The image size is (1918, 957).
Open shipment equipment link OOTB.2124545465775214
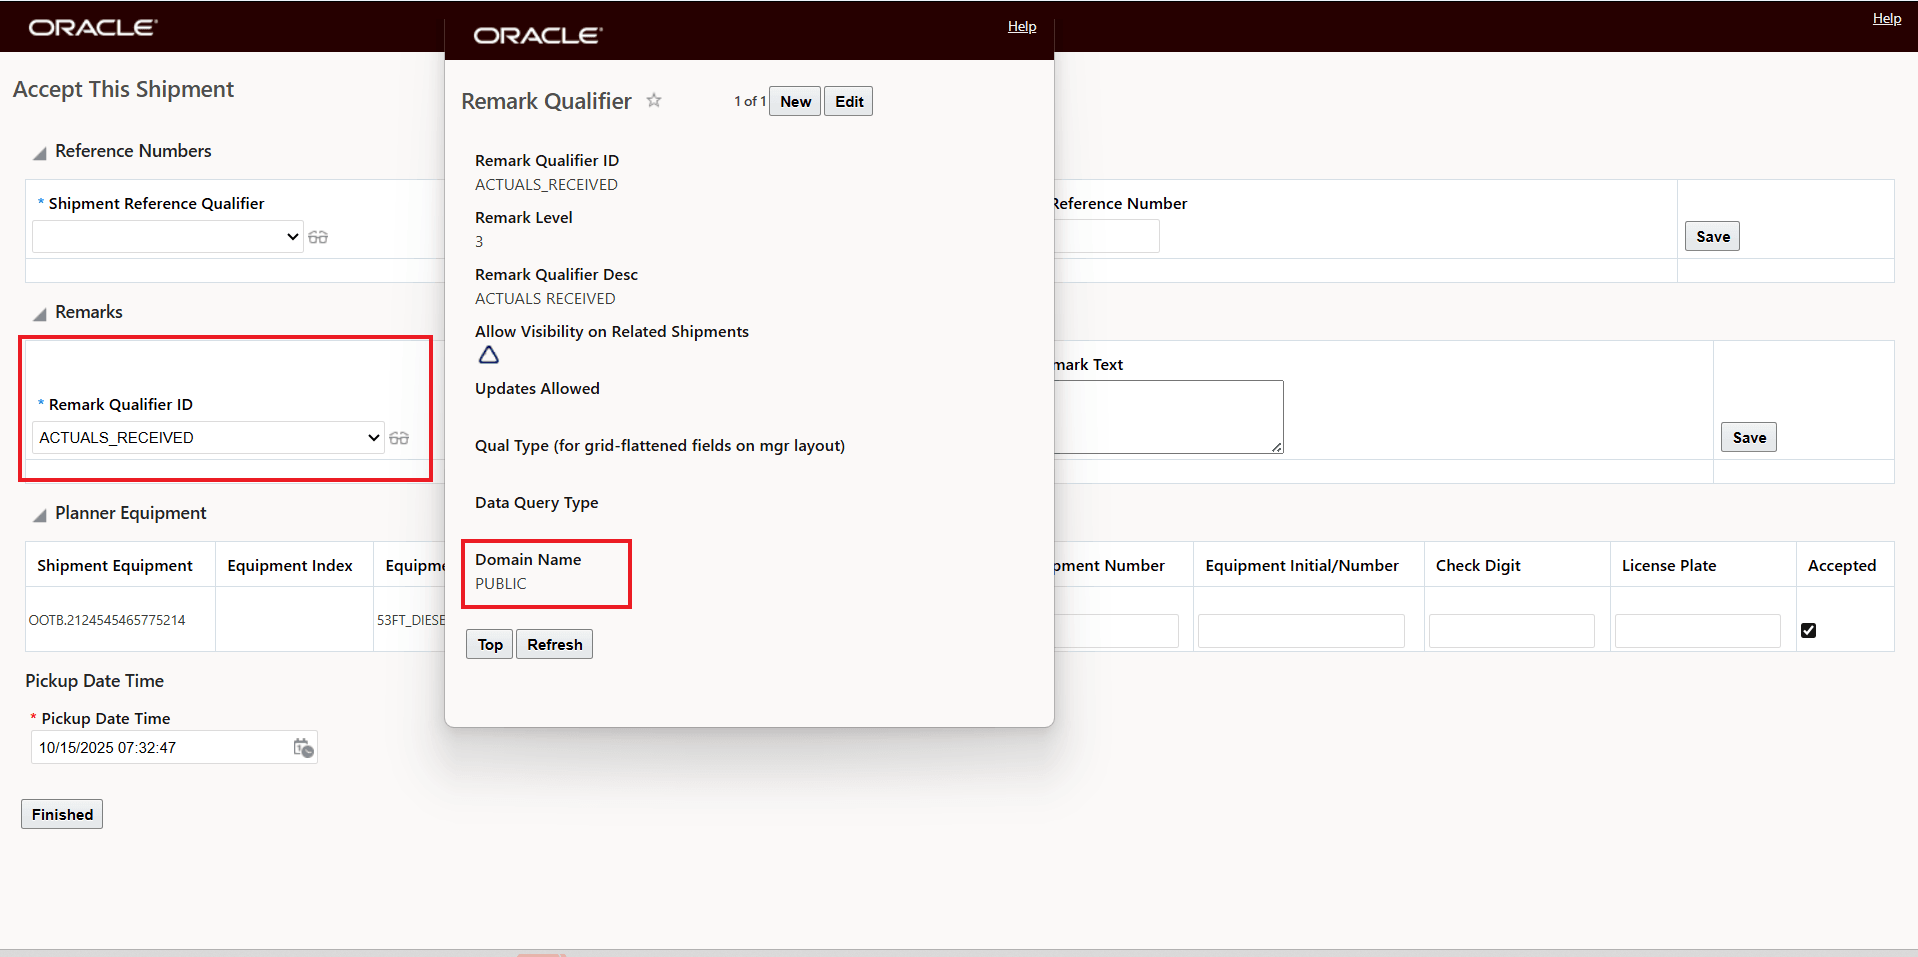click(x=107, y=620)
